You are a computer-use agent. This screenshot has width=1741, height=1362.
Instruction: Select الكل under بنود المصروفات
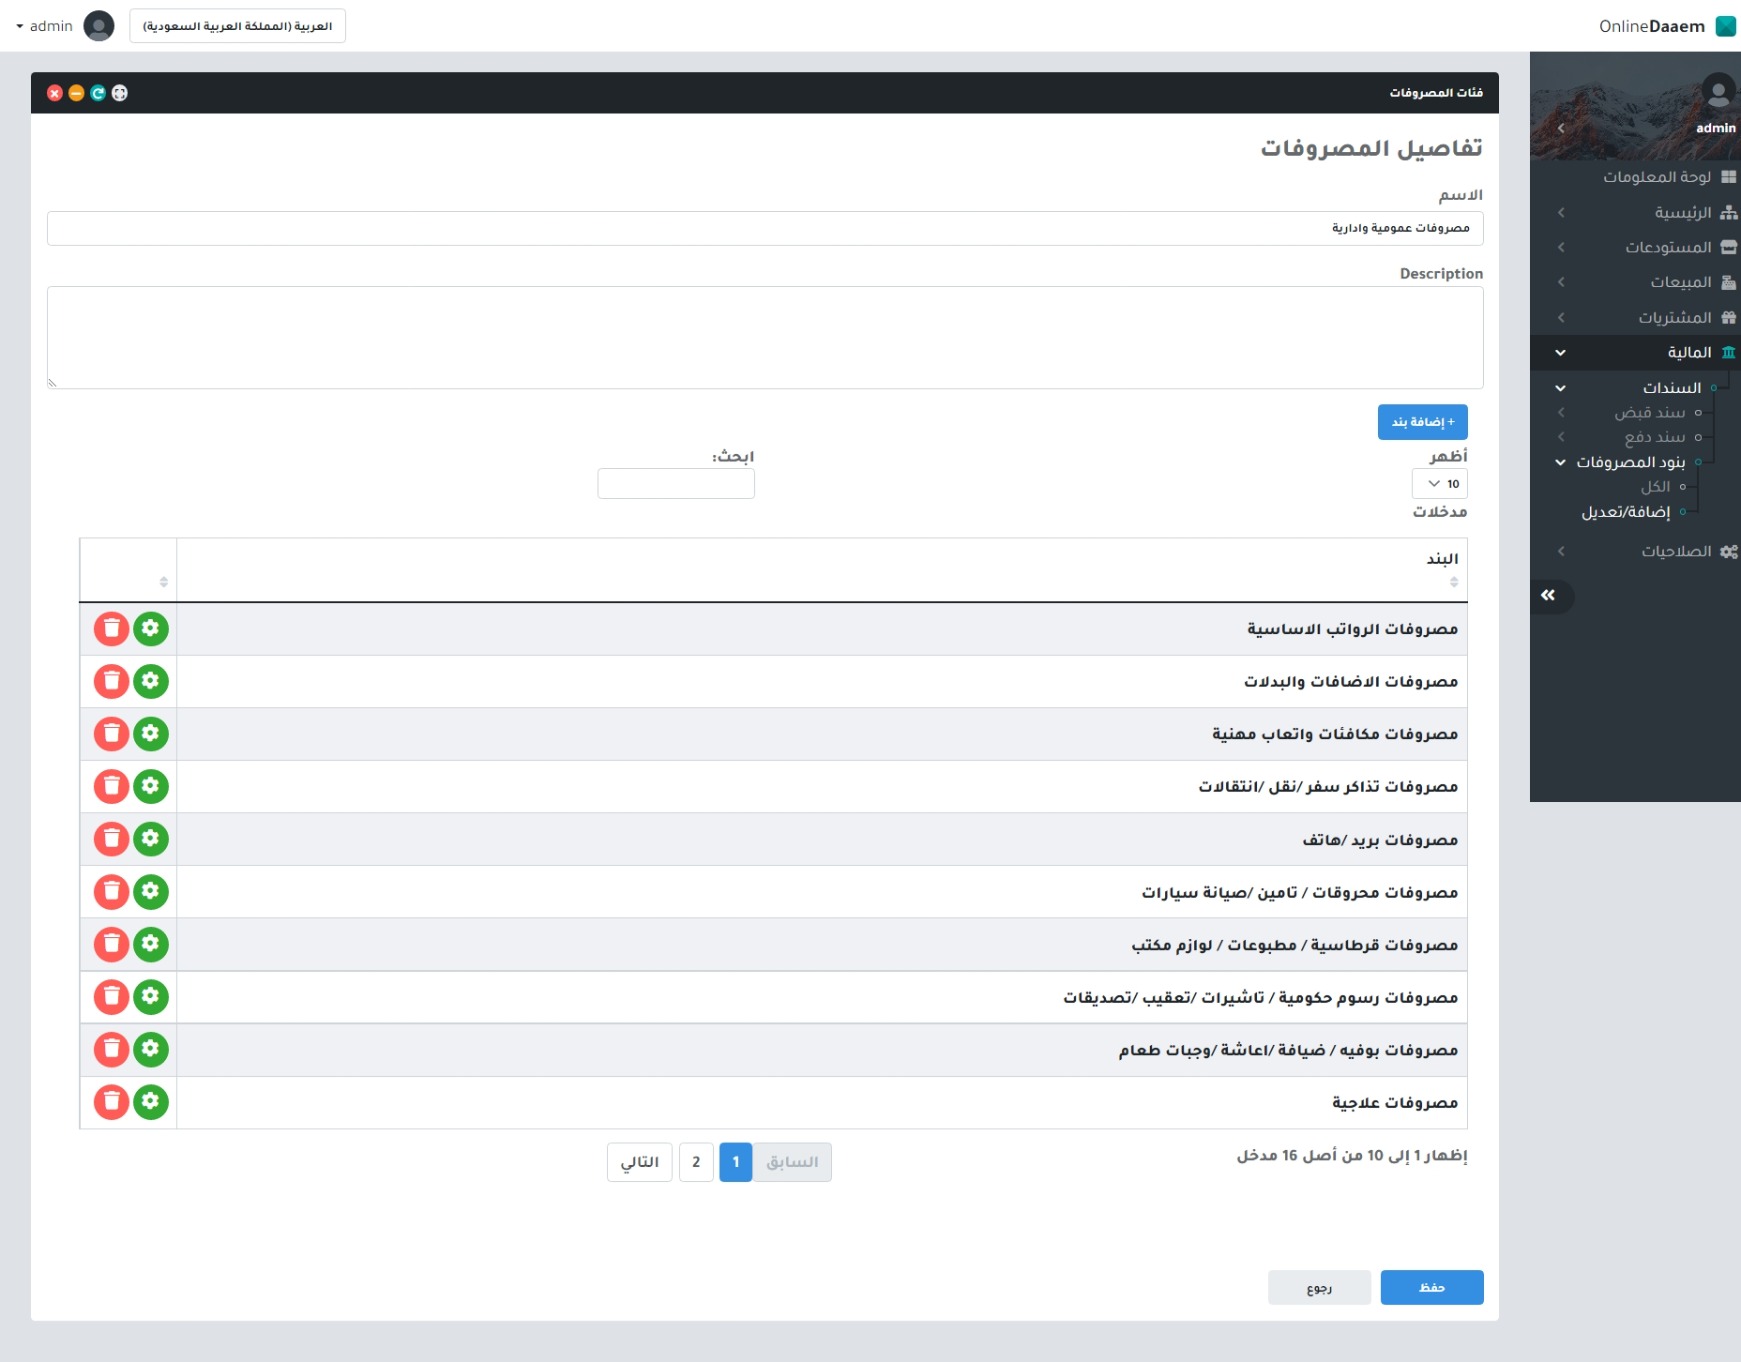pyautogui.click(x=1655, y=487)
